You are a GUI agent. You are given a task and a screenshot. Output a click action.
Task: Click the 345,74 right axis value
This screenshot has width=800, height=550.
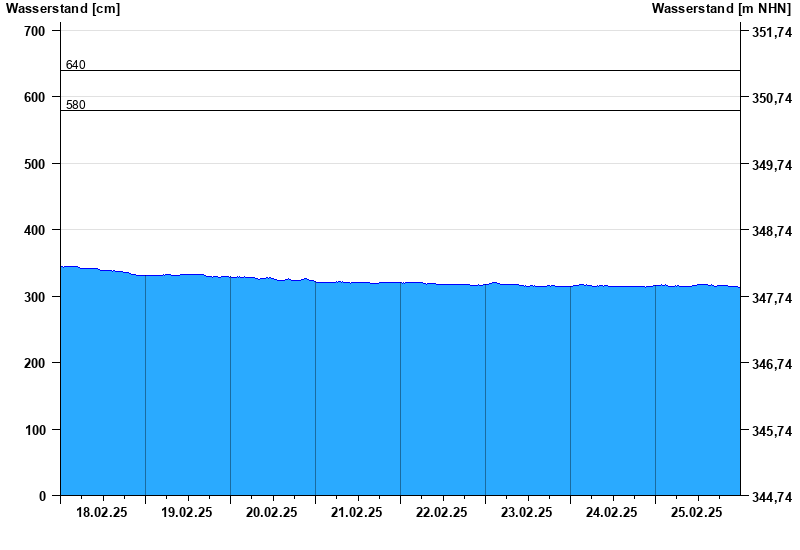(772, 431)
